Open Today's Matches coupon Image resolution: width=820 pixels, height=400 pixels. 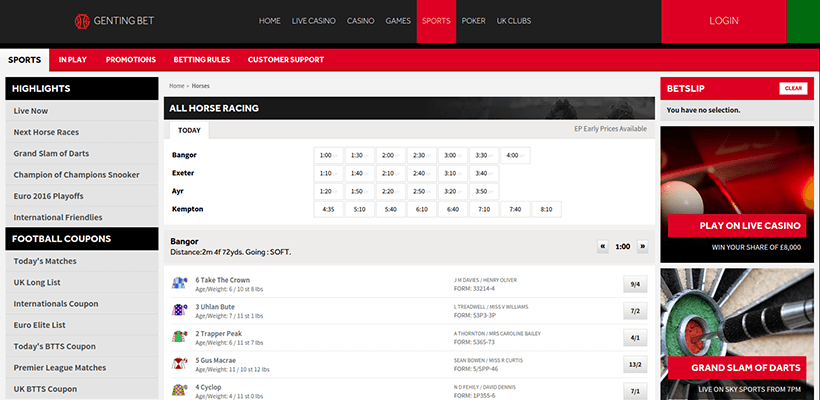point(82,261)
